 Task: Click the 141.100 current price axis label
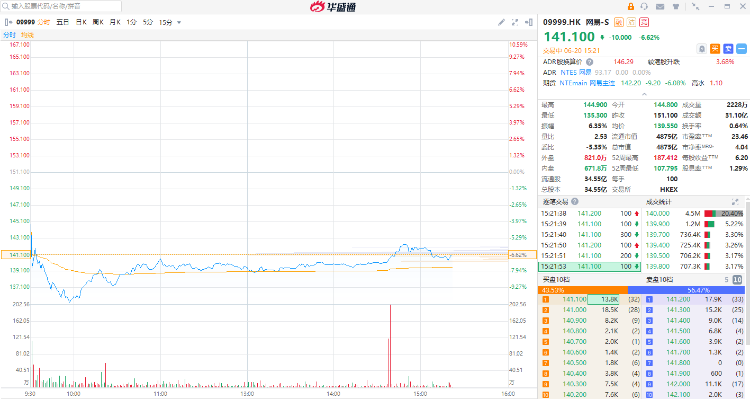click(x=16, y=255)
